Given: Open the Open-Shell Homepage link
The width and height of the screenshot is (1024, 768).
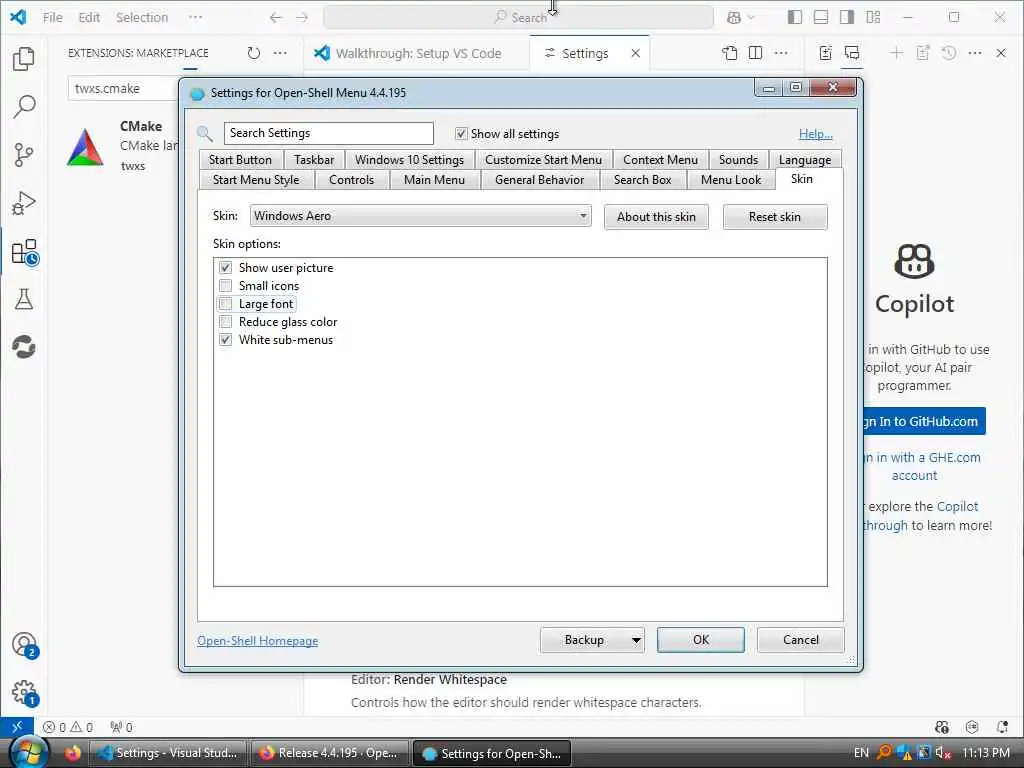Looking at the screenshot, I should tap(257, 641).
